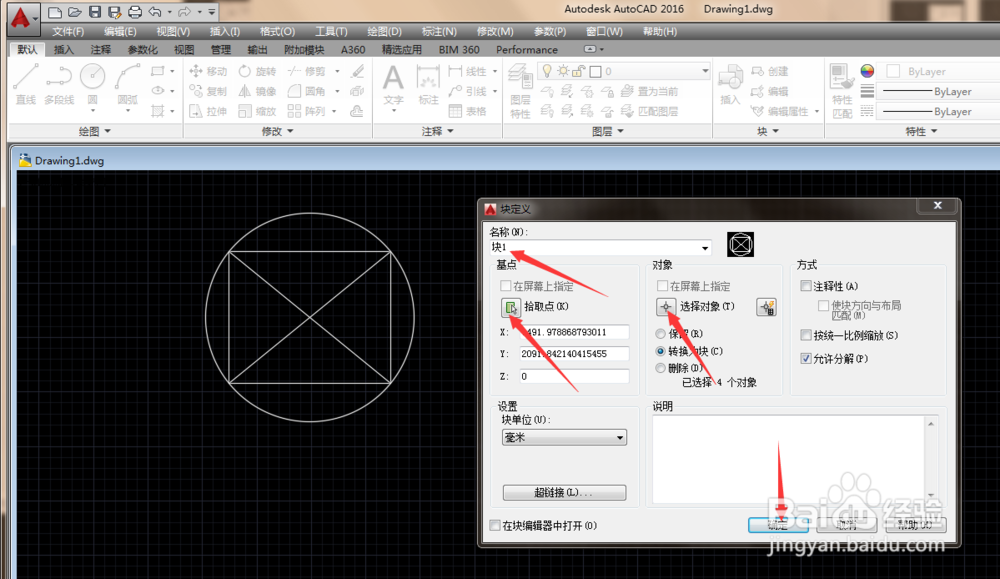Choose the Move (移动) modify tool
Viewport: 1000px width, 579px height.
pos(208,71)
